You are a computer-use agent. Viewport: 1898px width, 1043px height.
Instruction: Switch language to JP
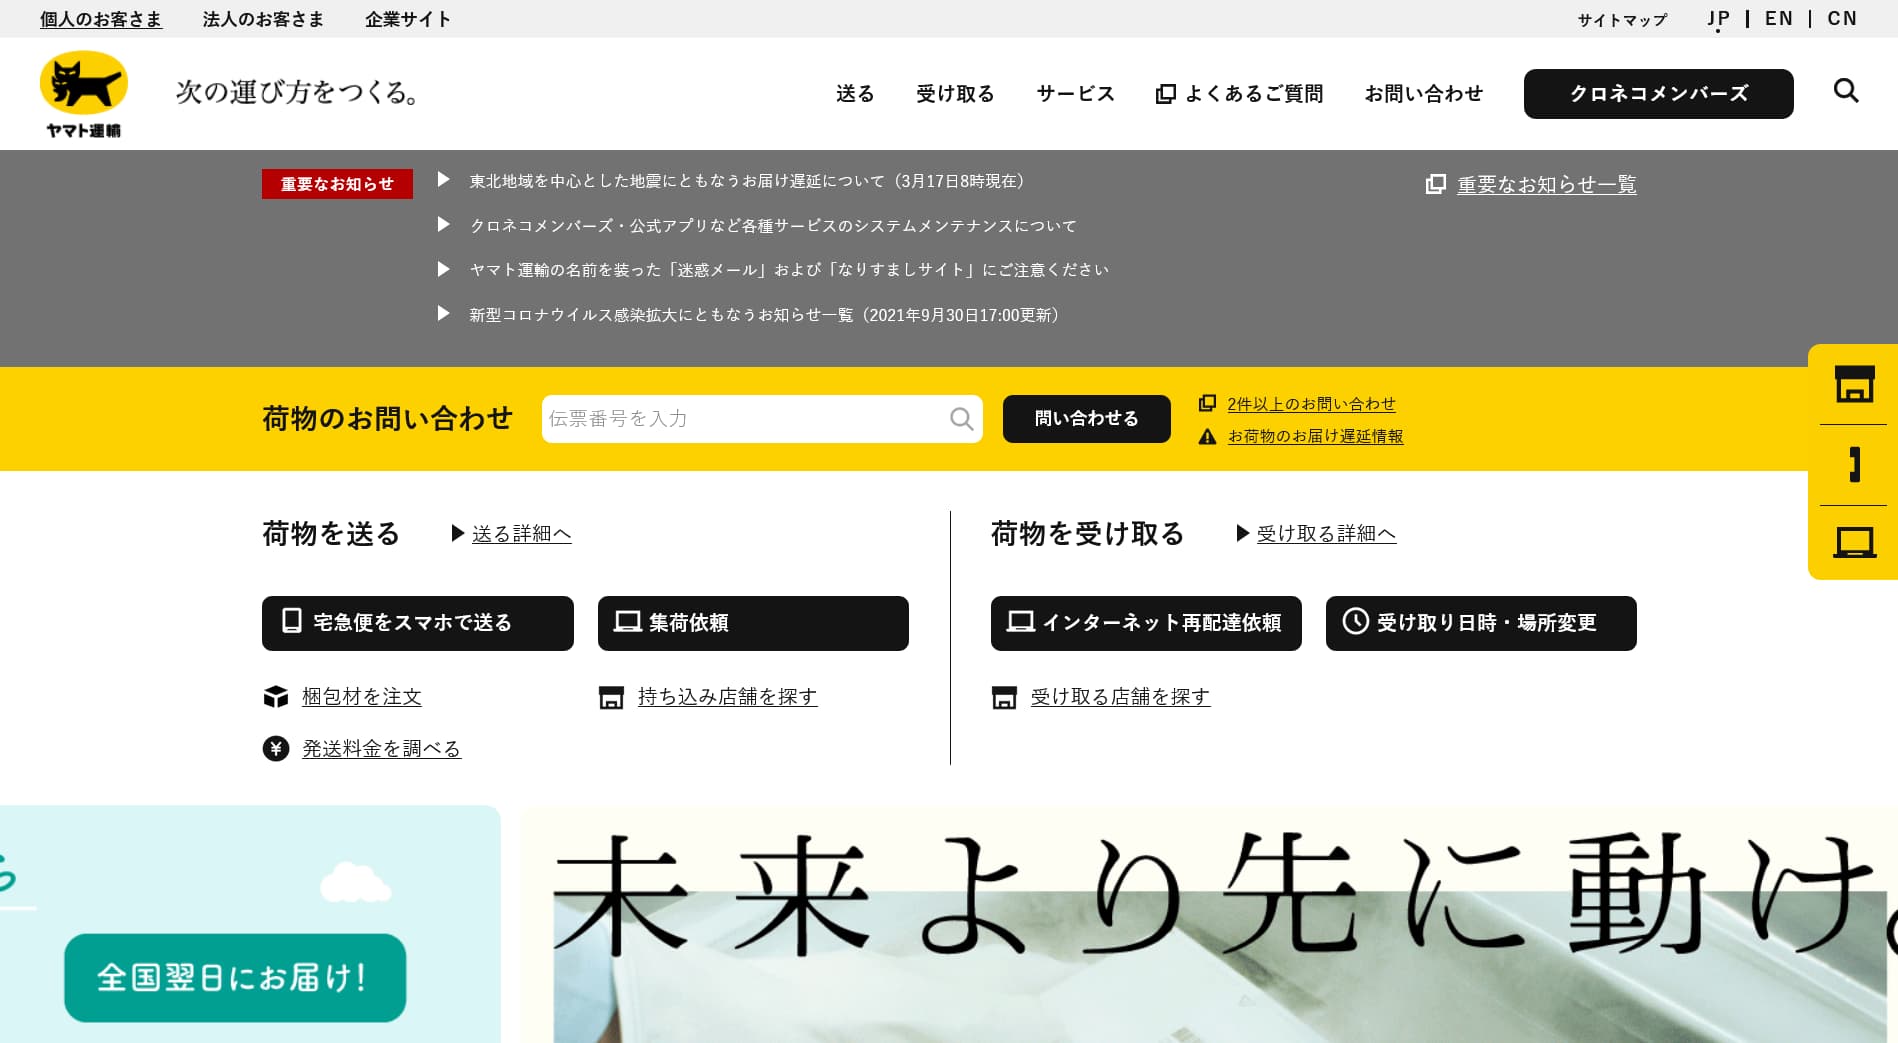click(1718, 19)
